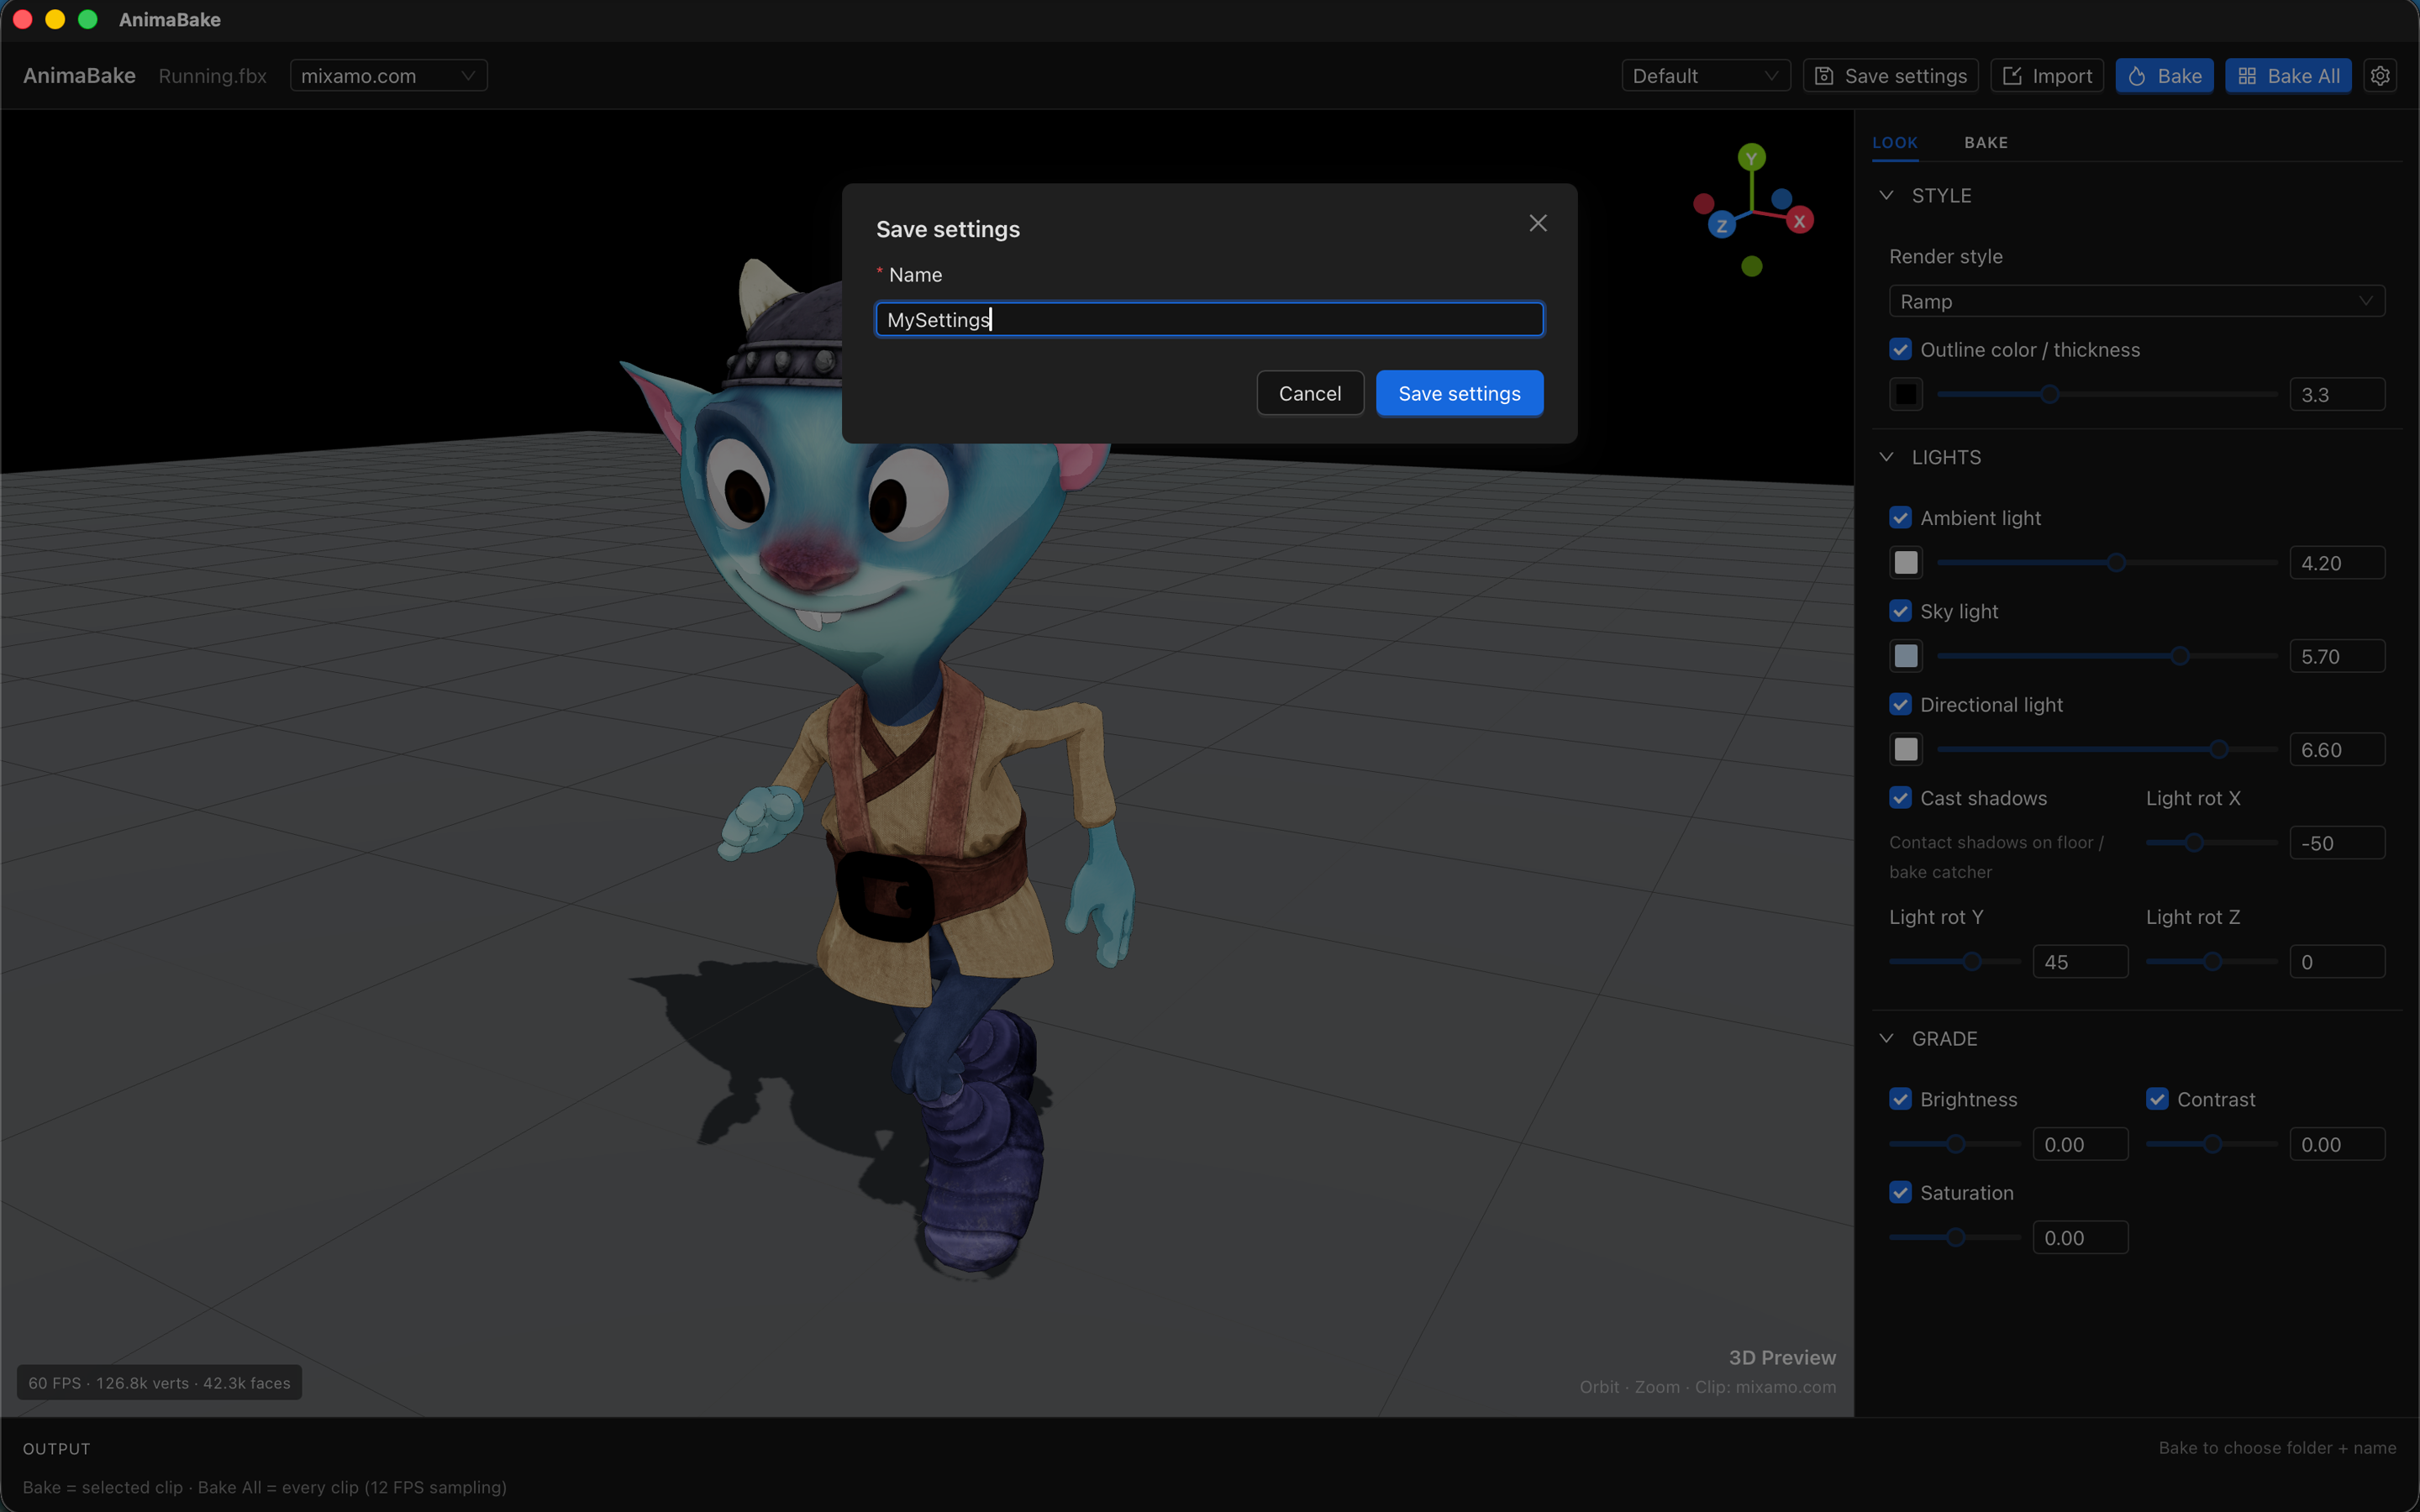2420x1512 pixels.
Task: Click the Sky light 5.70 value field
Action: click(2337, 656)
